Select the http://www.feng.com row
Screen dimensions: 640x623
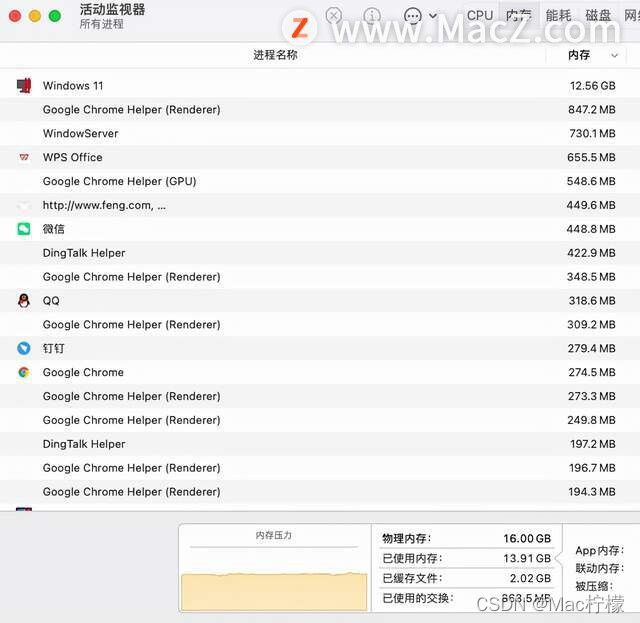[x=320, y=205]
